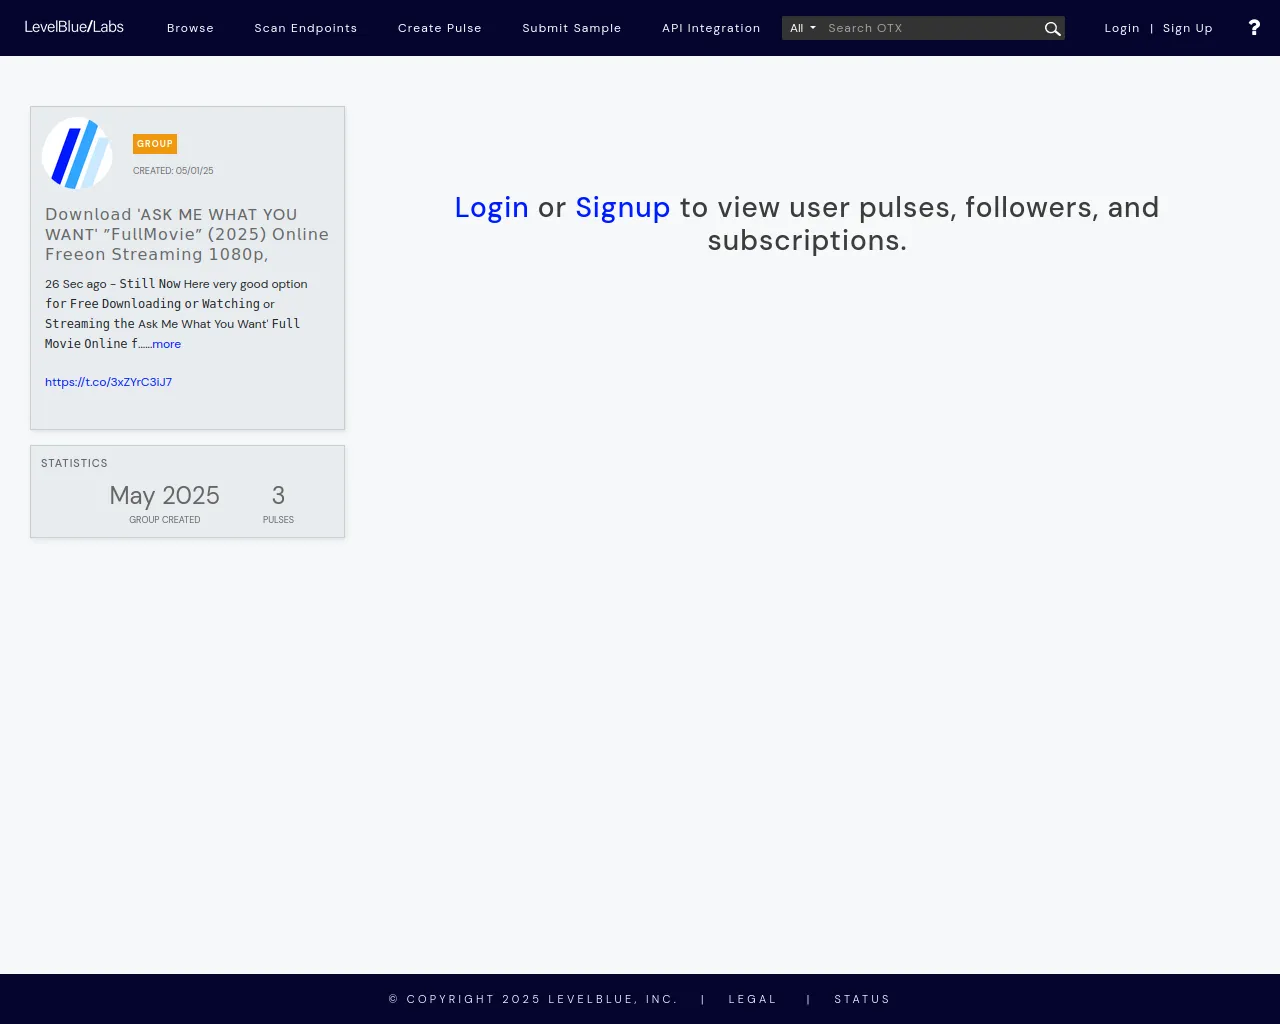
Task: Click the search magnifier icon
Action: [1052, 29]
